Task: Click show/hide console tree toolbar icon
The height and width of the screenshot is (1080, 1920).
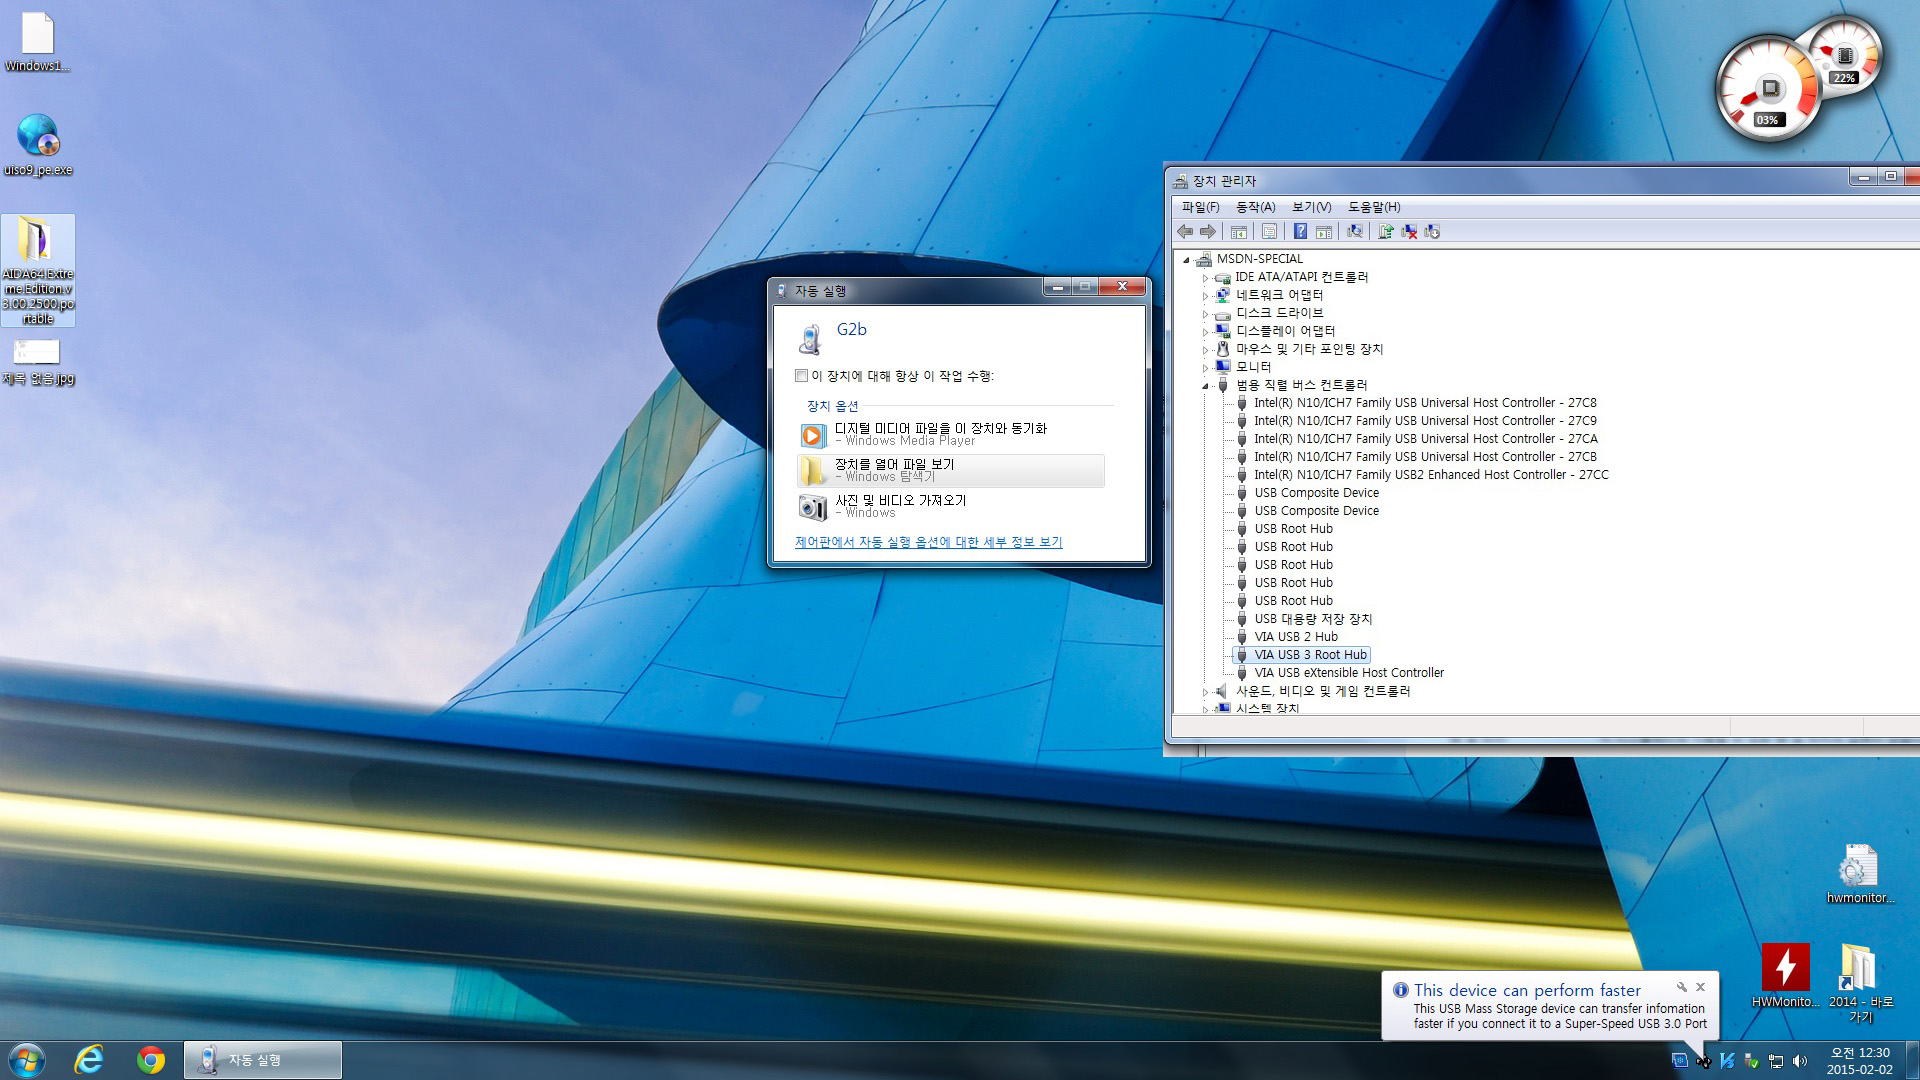Action: coord(1239,231)
